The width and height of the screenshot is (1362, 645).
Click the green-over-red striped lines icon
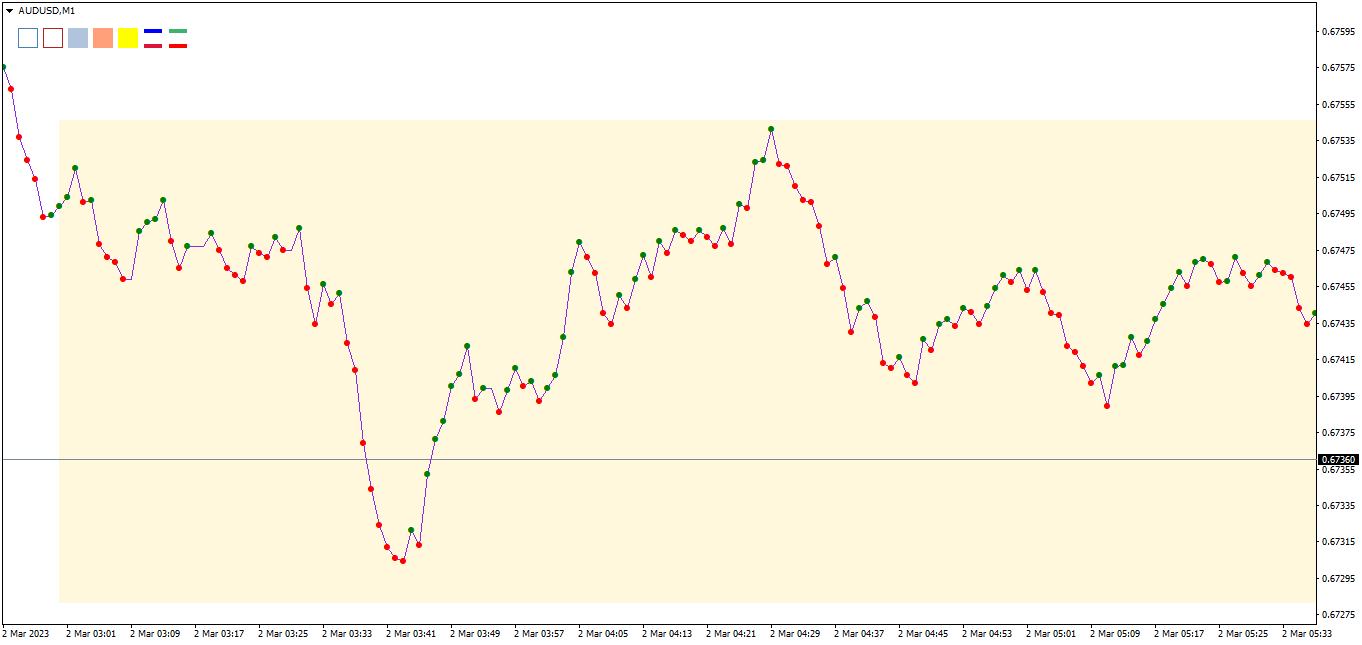(x=178, y=38)
